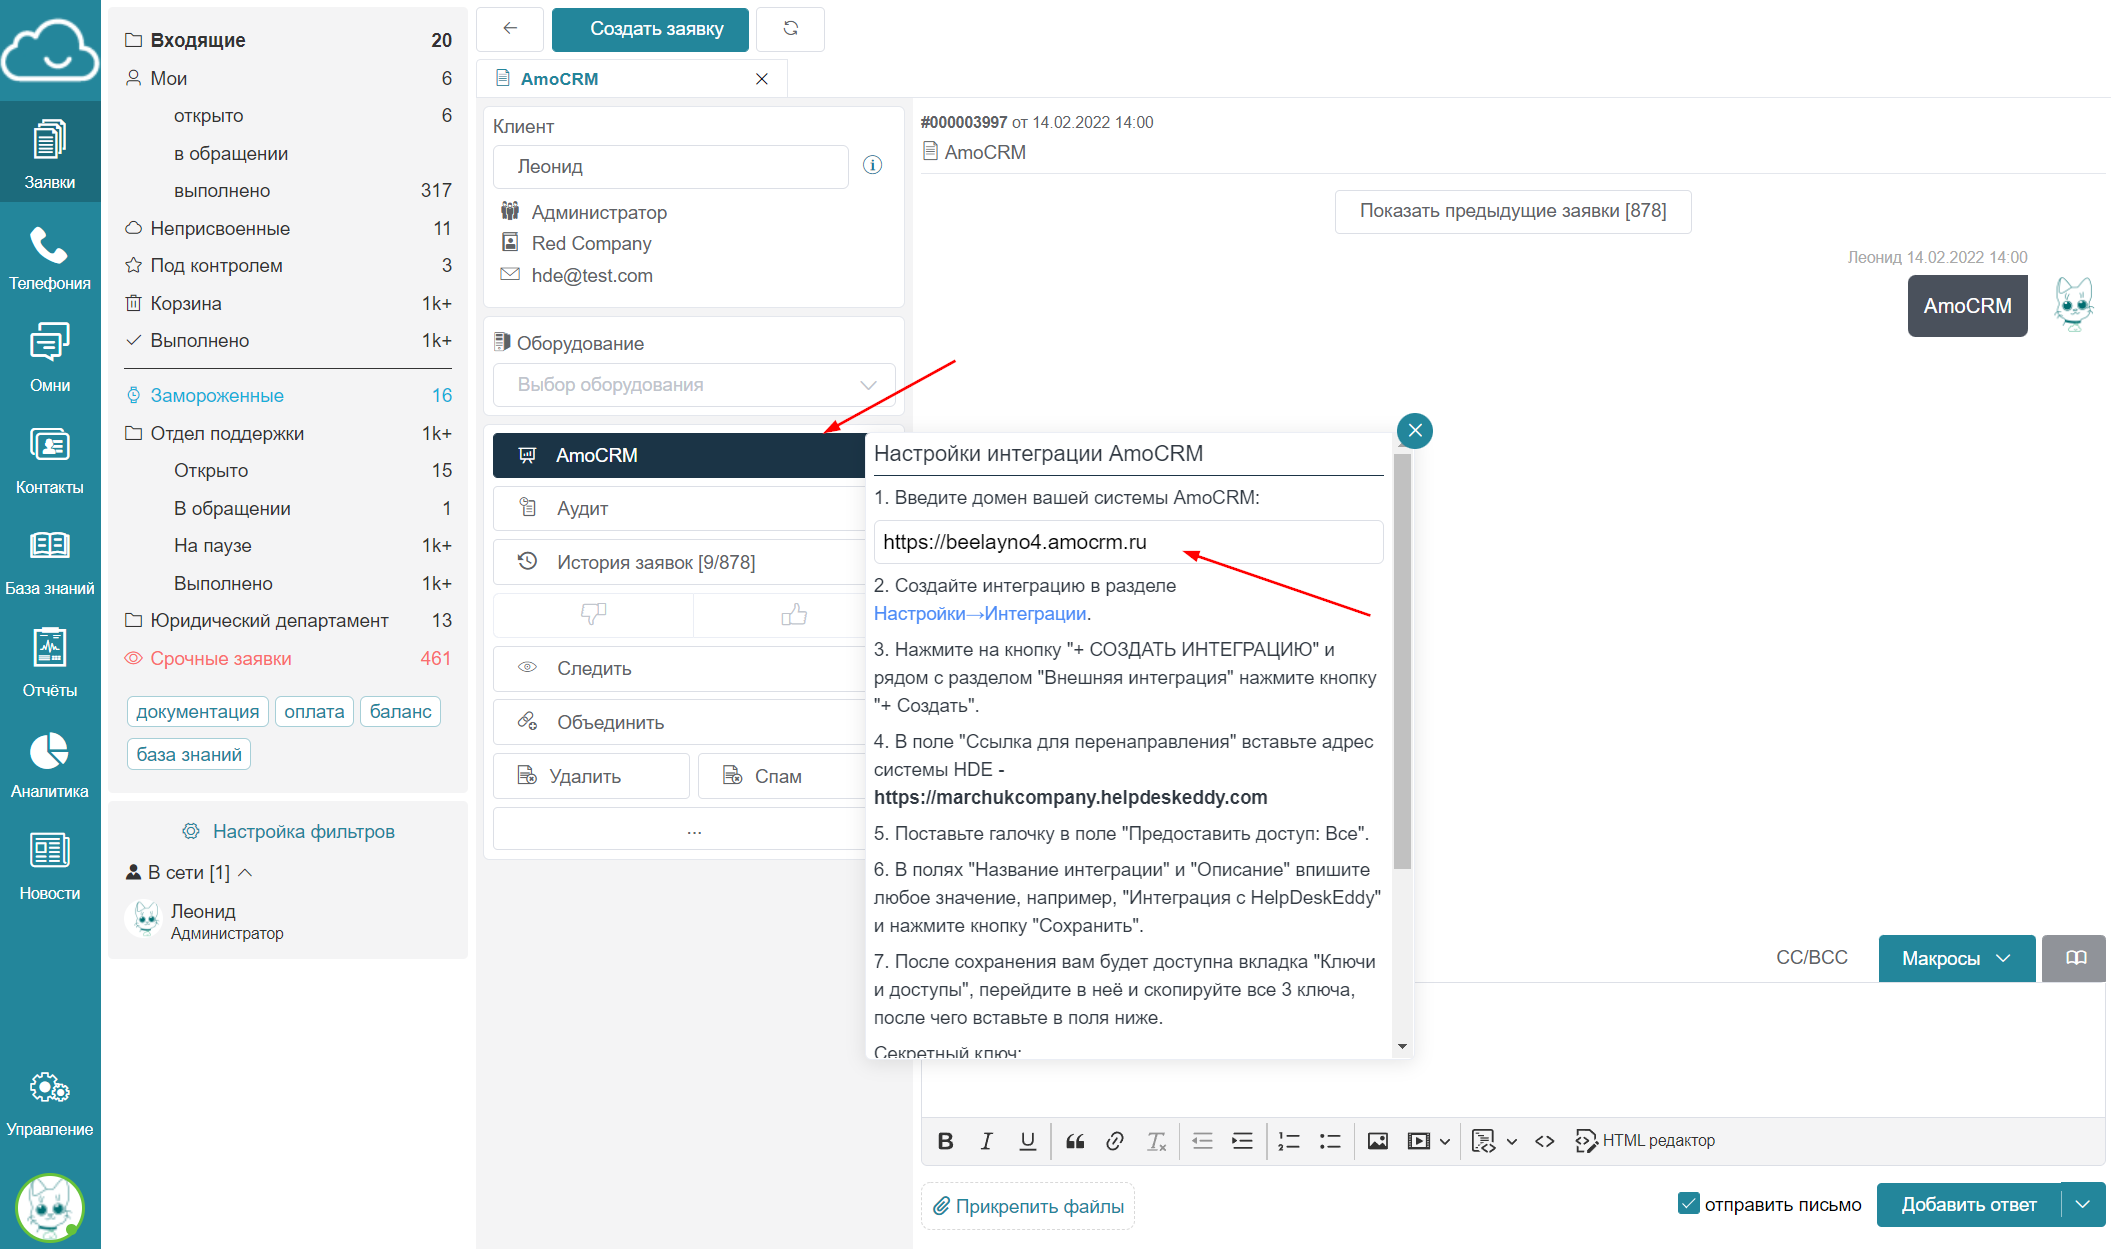Screen dimensions: 2111x1249
Task: Open the CC/BCC recipients option
Action: click(x=1811, y=957)
